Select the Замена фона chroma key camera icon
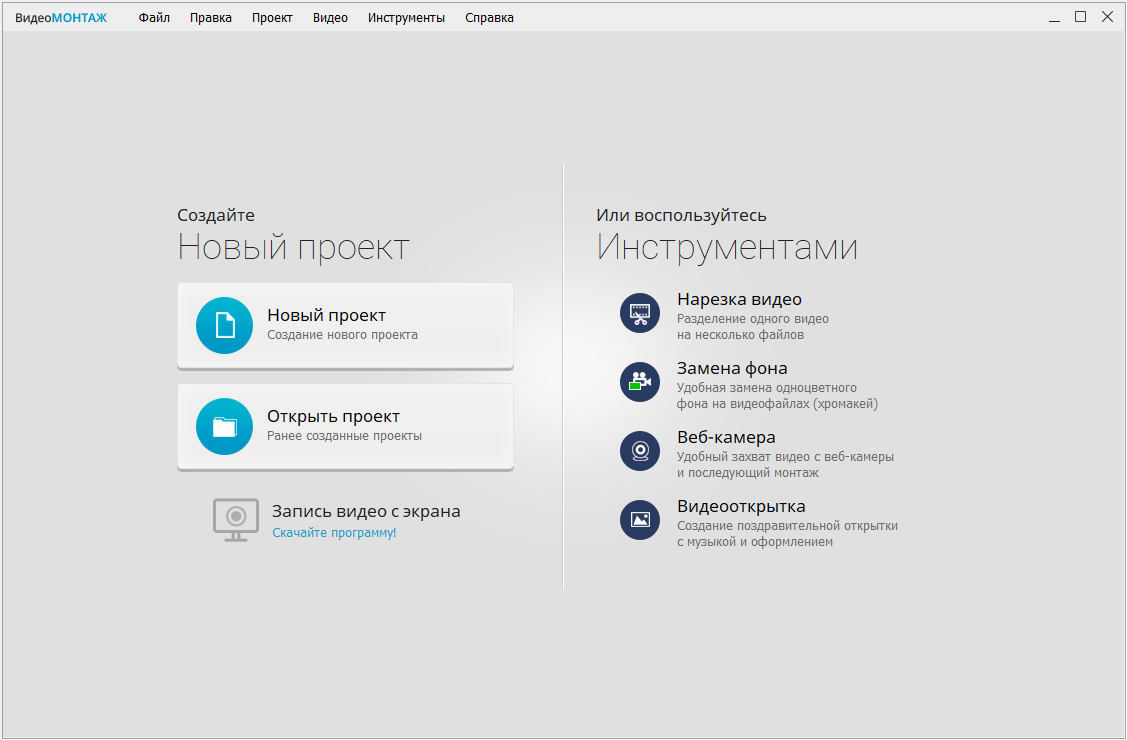 [x=640, y=382]
